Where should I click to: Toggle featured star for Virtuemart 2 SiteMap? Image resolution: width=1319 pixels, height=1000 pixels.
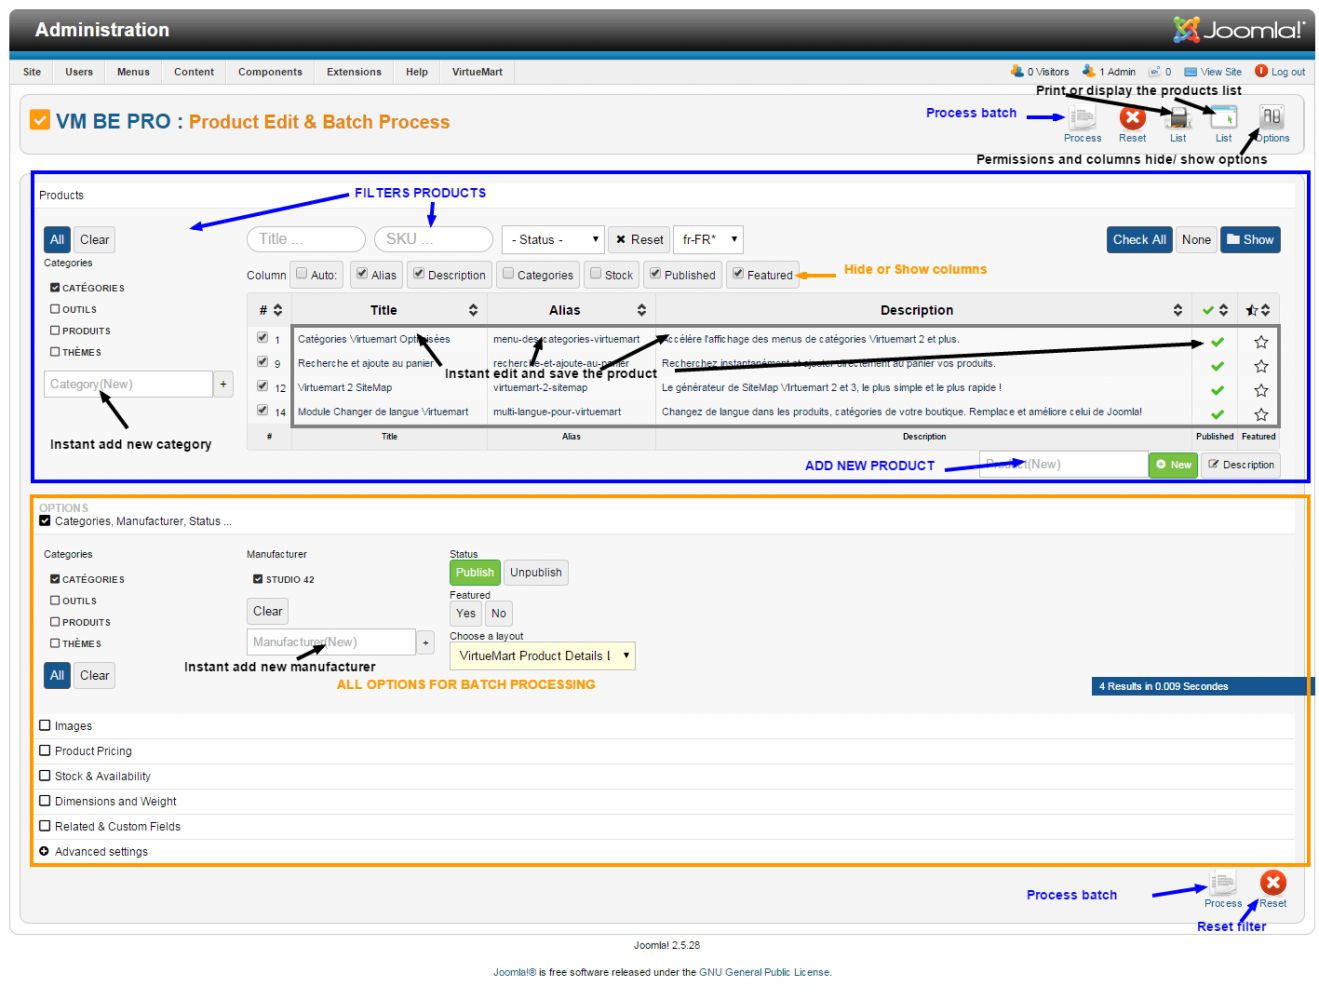[x=1261, y=390]
